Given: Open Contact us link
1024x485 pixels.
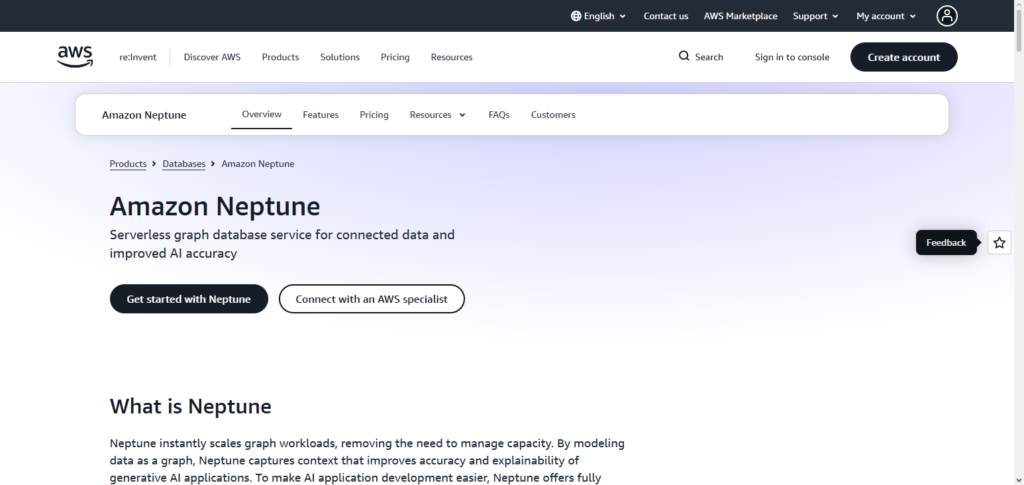Looking at the screenshot, I should pyautogui.click(x=665, y=16).
